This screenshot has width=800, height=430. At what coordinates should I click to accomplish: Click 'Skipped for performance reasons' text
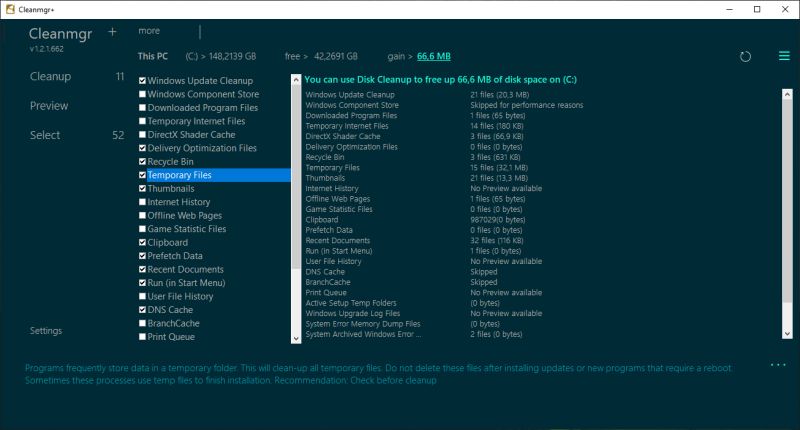[x=527, y=105]
